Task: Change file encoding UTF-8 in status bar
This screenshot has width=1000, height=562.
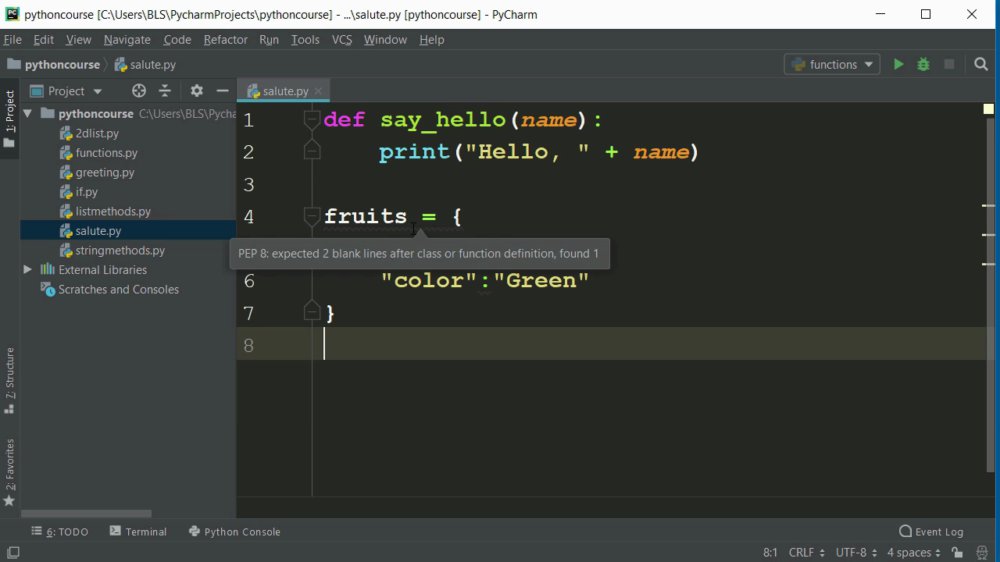Action: pyautogui.click(x=856, y=552)
